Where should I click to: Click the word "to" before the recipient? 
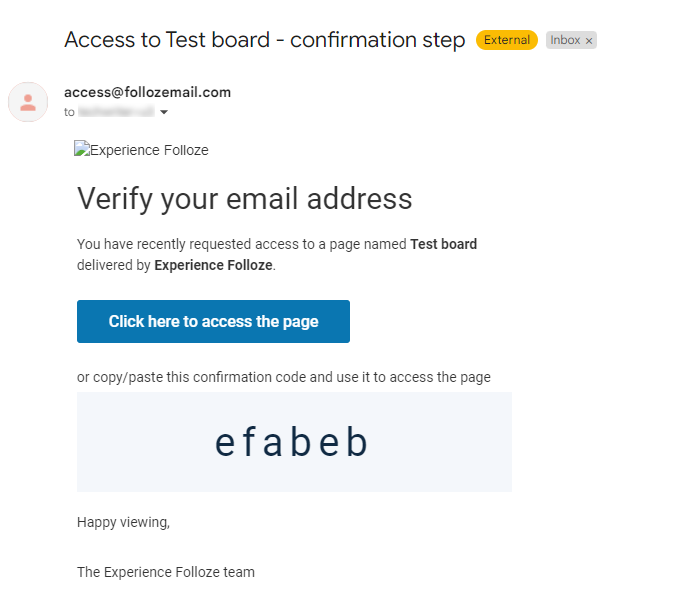tap(69, 113)
